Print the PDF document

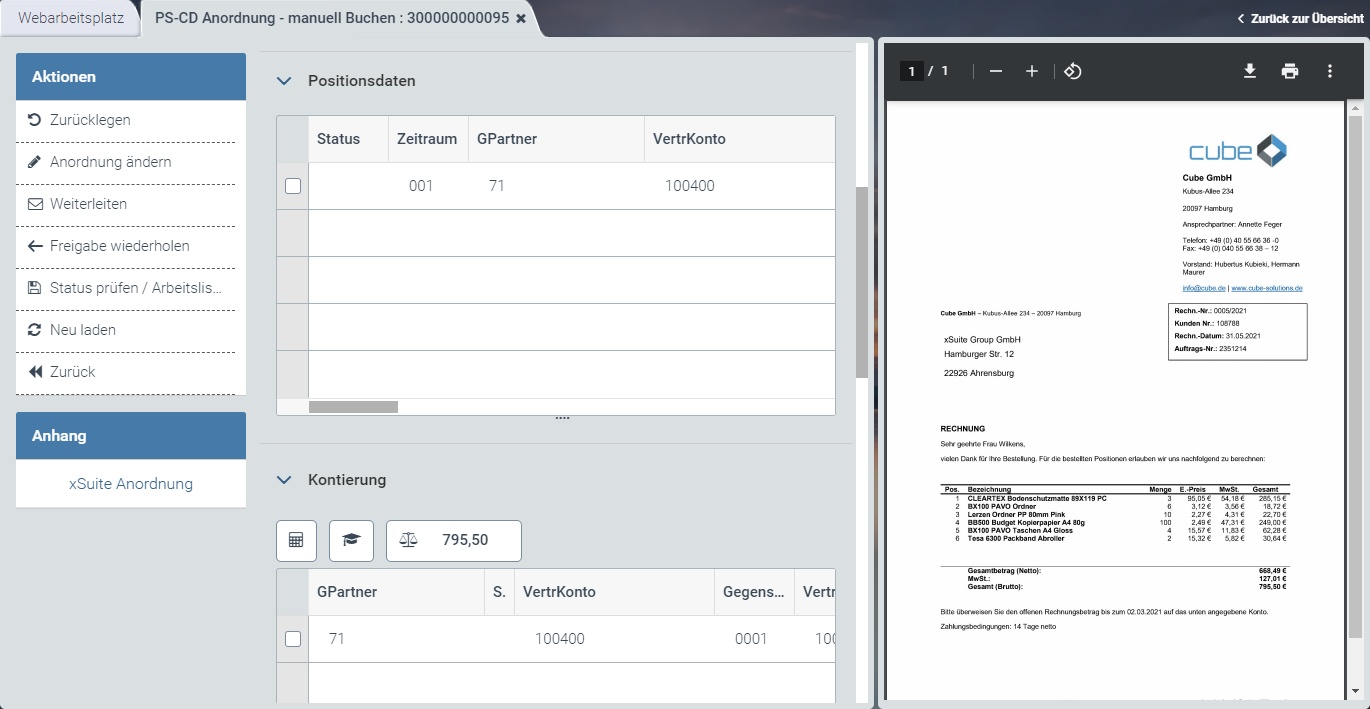coord(1290,71)
